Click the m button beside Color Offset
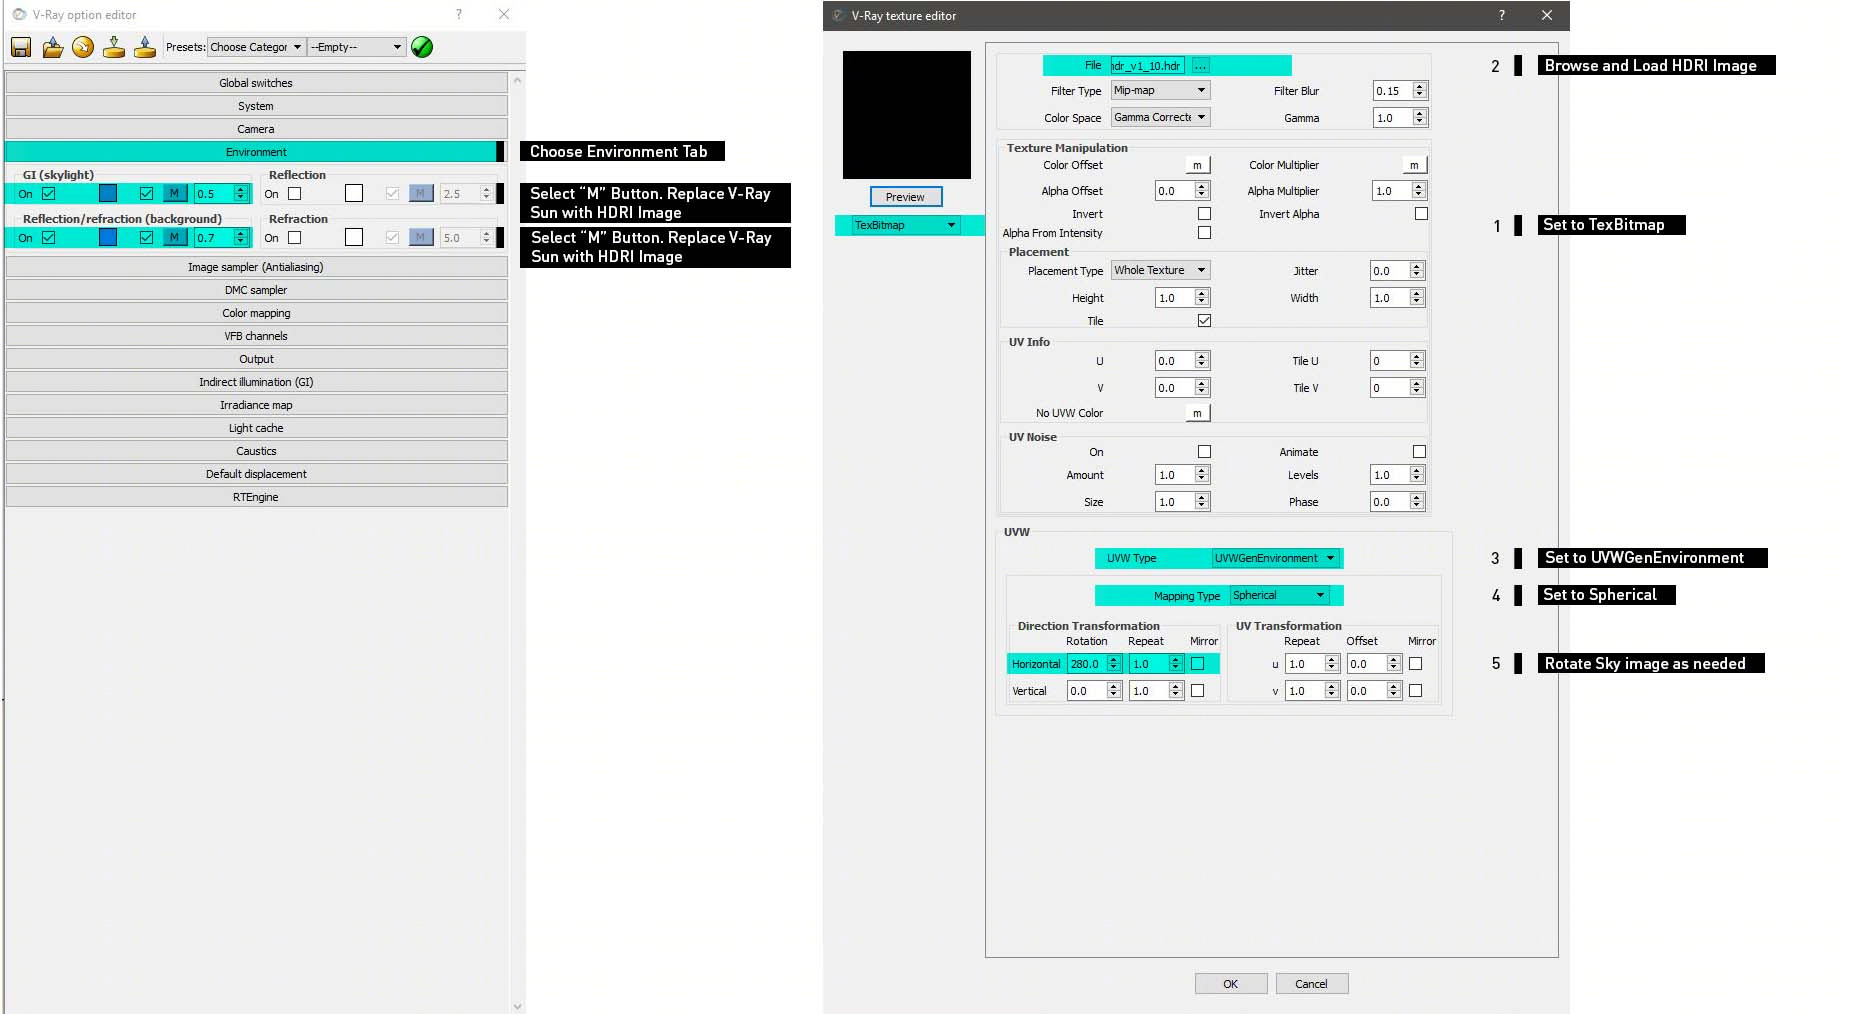Image resolution: width=1850 pixels, height=1014 pixels. click(1197, 165)
